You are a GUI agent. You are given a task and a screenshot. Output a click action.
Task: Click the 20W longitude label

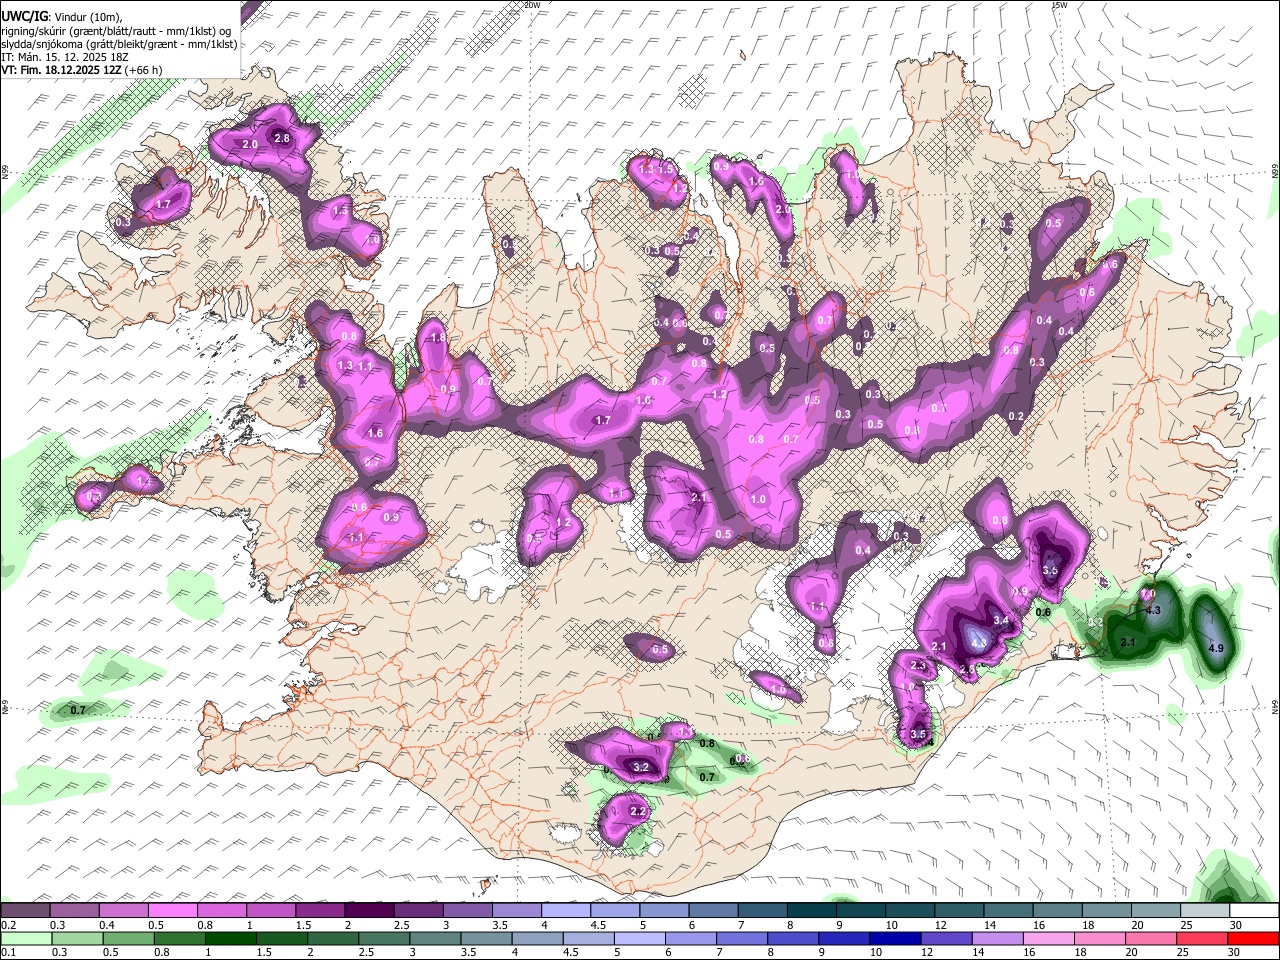(532, 5)
